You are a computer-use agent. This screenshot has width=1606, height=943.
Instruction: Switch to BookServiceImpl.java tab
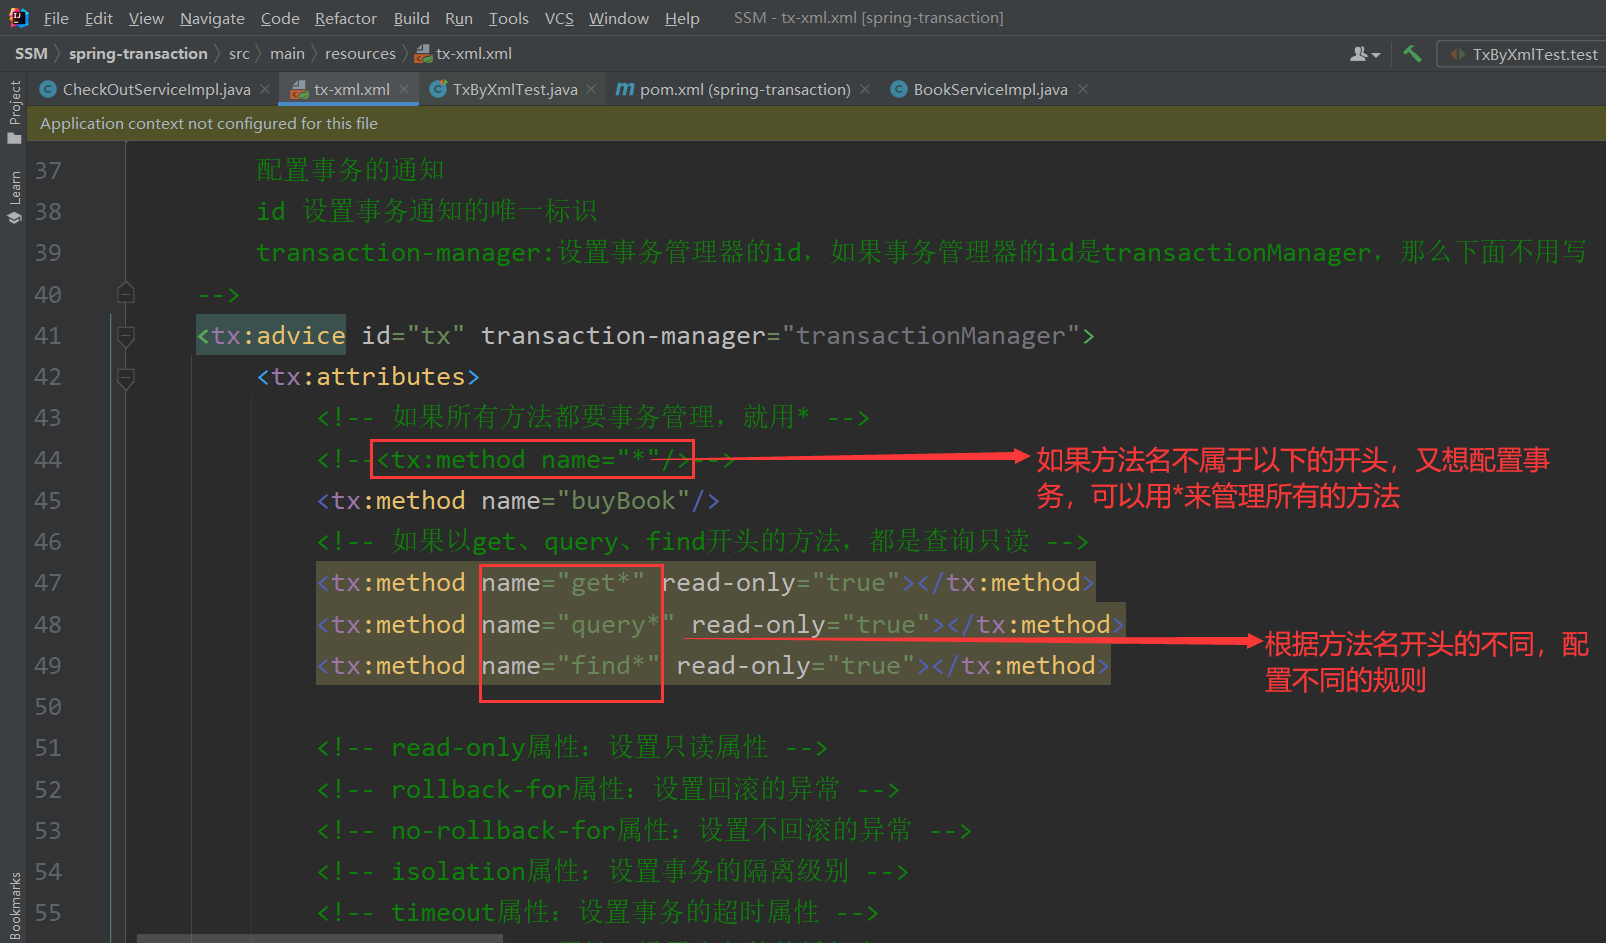point(990,89)
